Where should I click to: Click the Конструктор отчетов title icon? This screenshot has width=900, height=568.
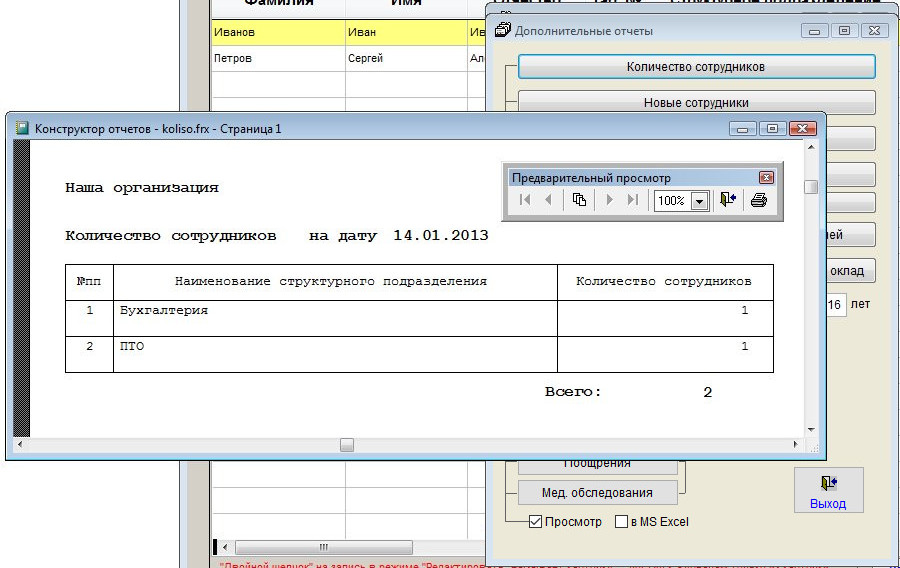(22, 129)
